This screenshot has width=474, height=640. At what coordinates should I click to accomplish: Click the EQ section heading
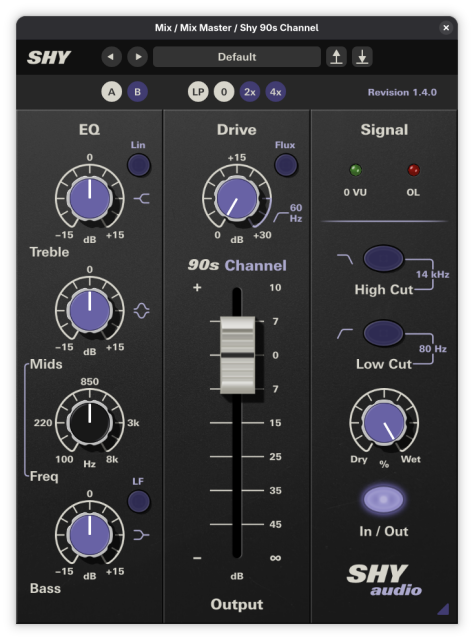pos(89,130)
